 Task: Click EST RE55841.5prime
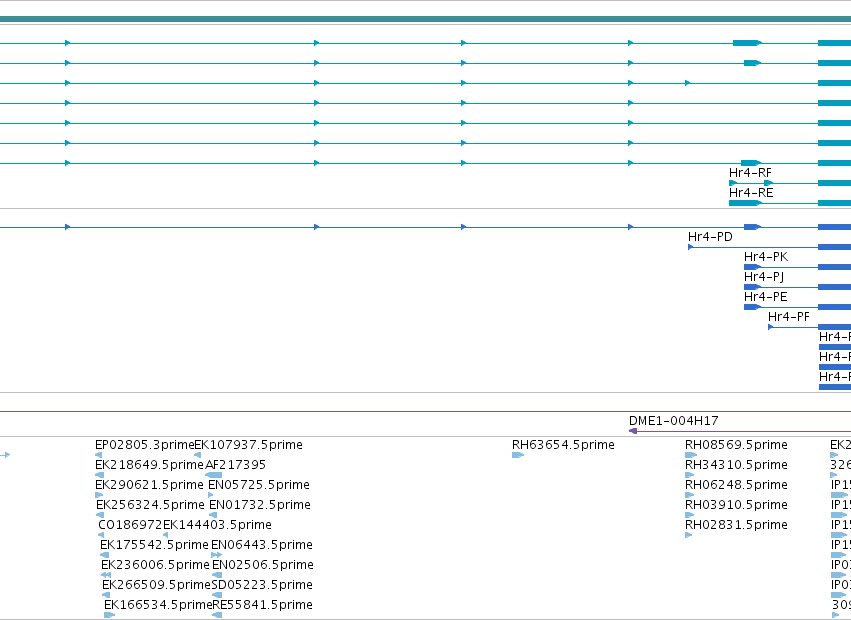tap(263, 605)
